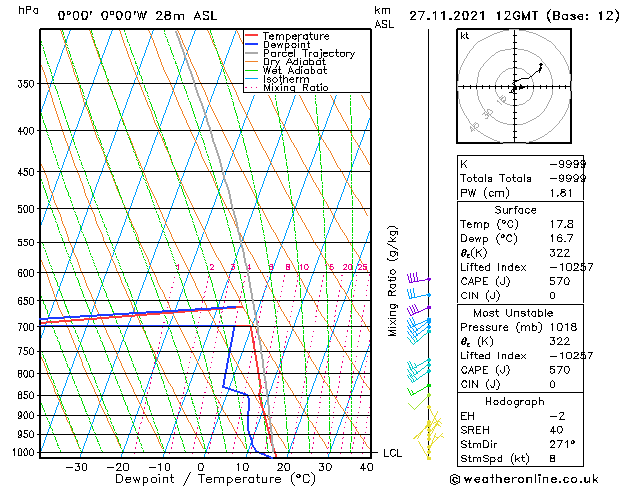629x486 pixels.
Task: Click the StmDir value 271°
Action: (x=562, y=445)
